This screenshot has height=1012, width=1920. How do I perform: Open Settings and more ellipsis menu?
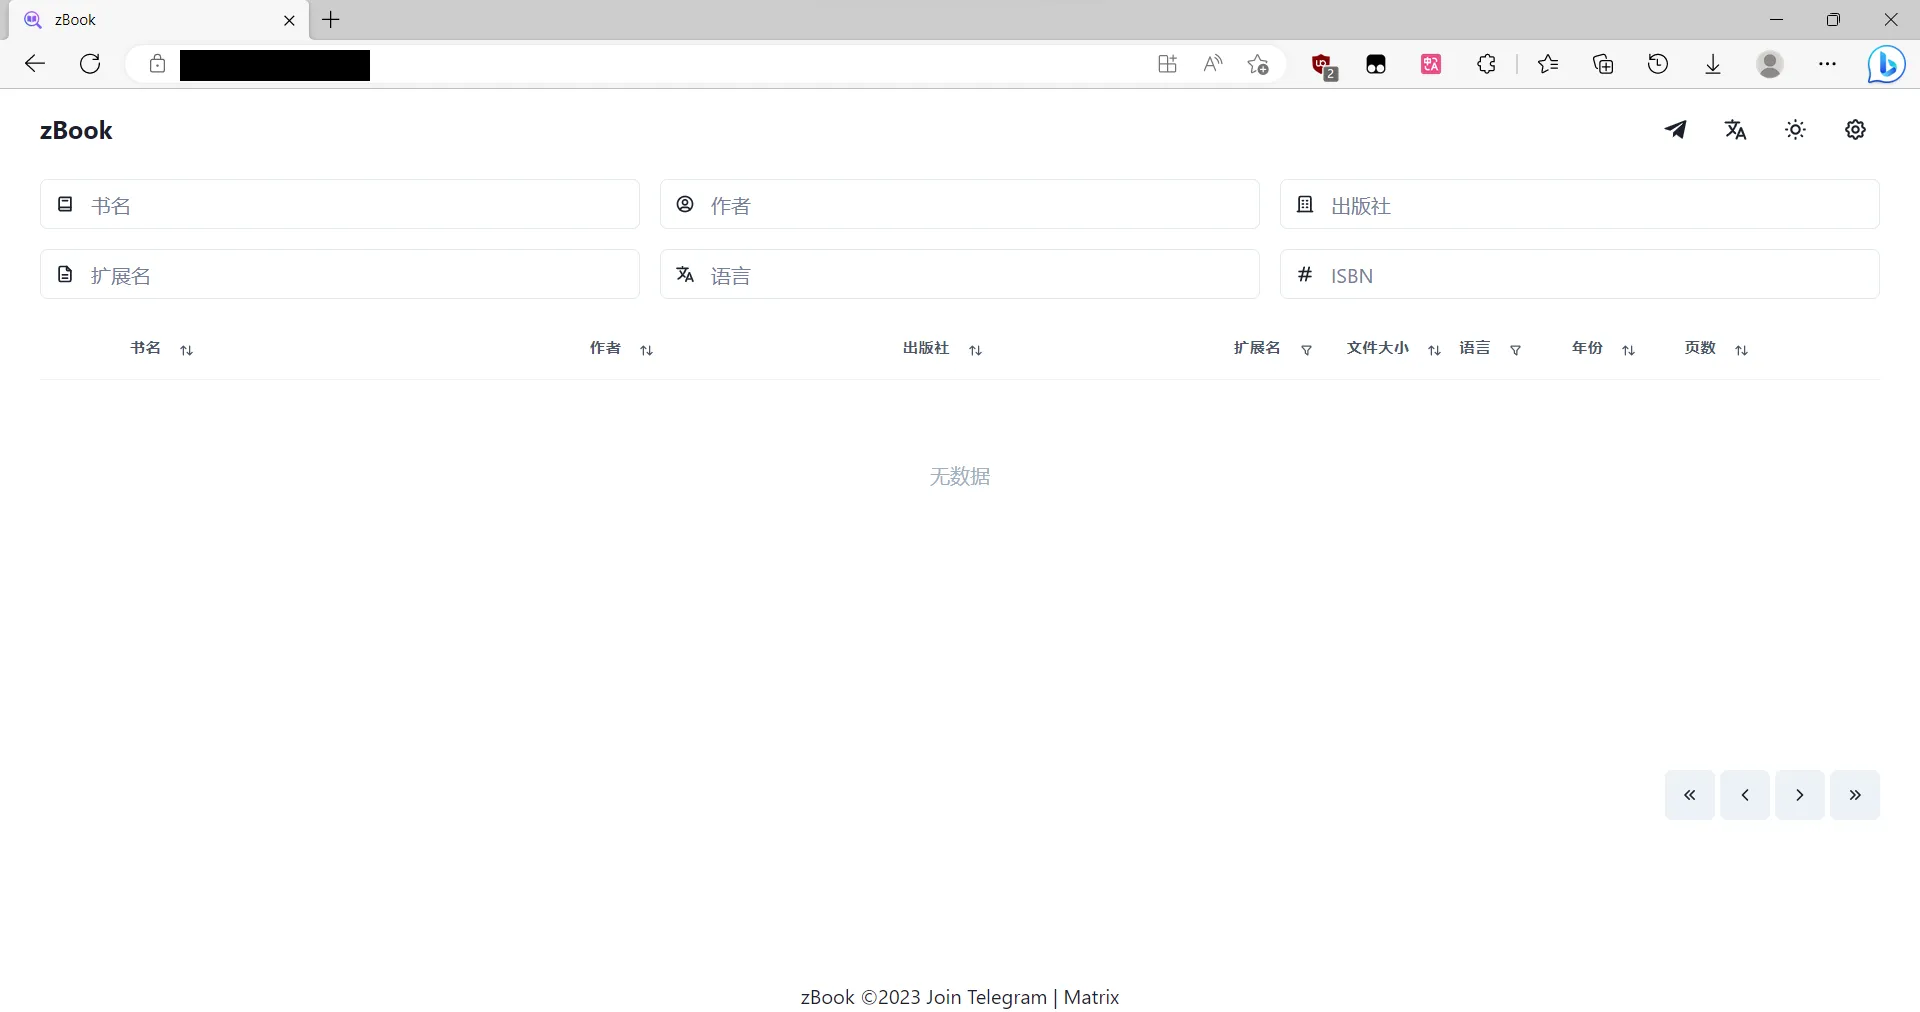pos(1827,64)
